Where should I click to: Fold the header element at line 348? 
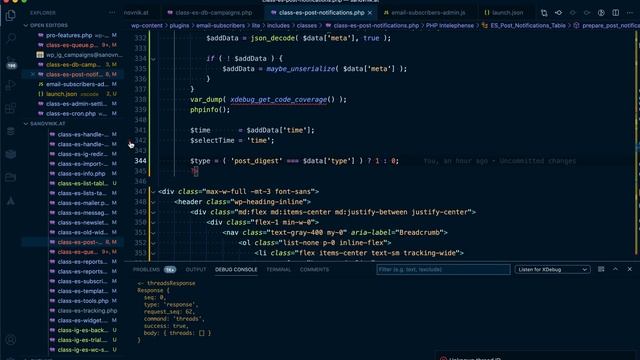(x=153, y=202)
